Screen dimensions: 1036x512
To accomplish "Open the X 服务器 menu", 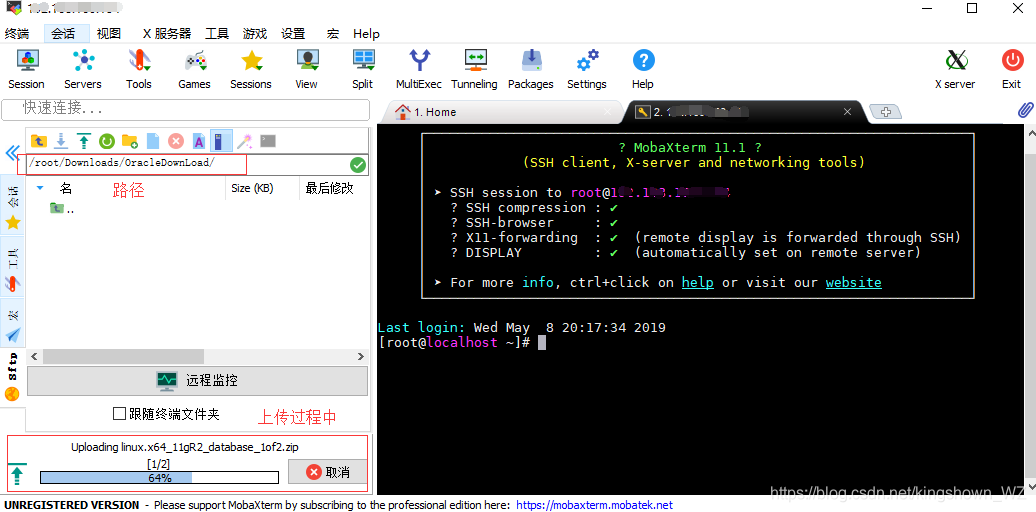I will click(166, 34).
